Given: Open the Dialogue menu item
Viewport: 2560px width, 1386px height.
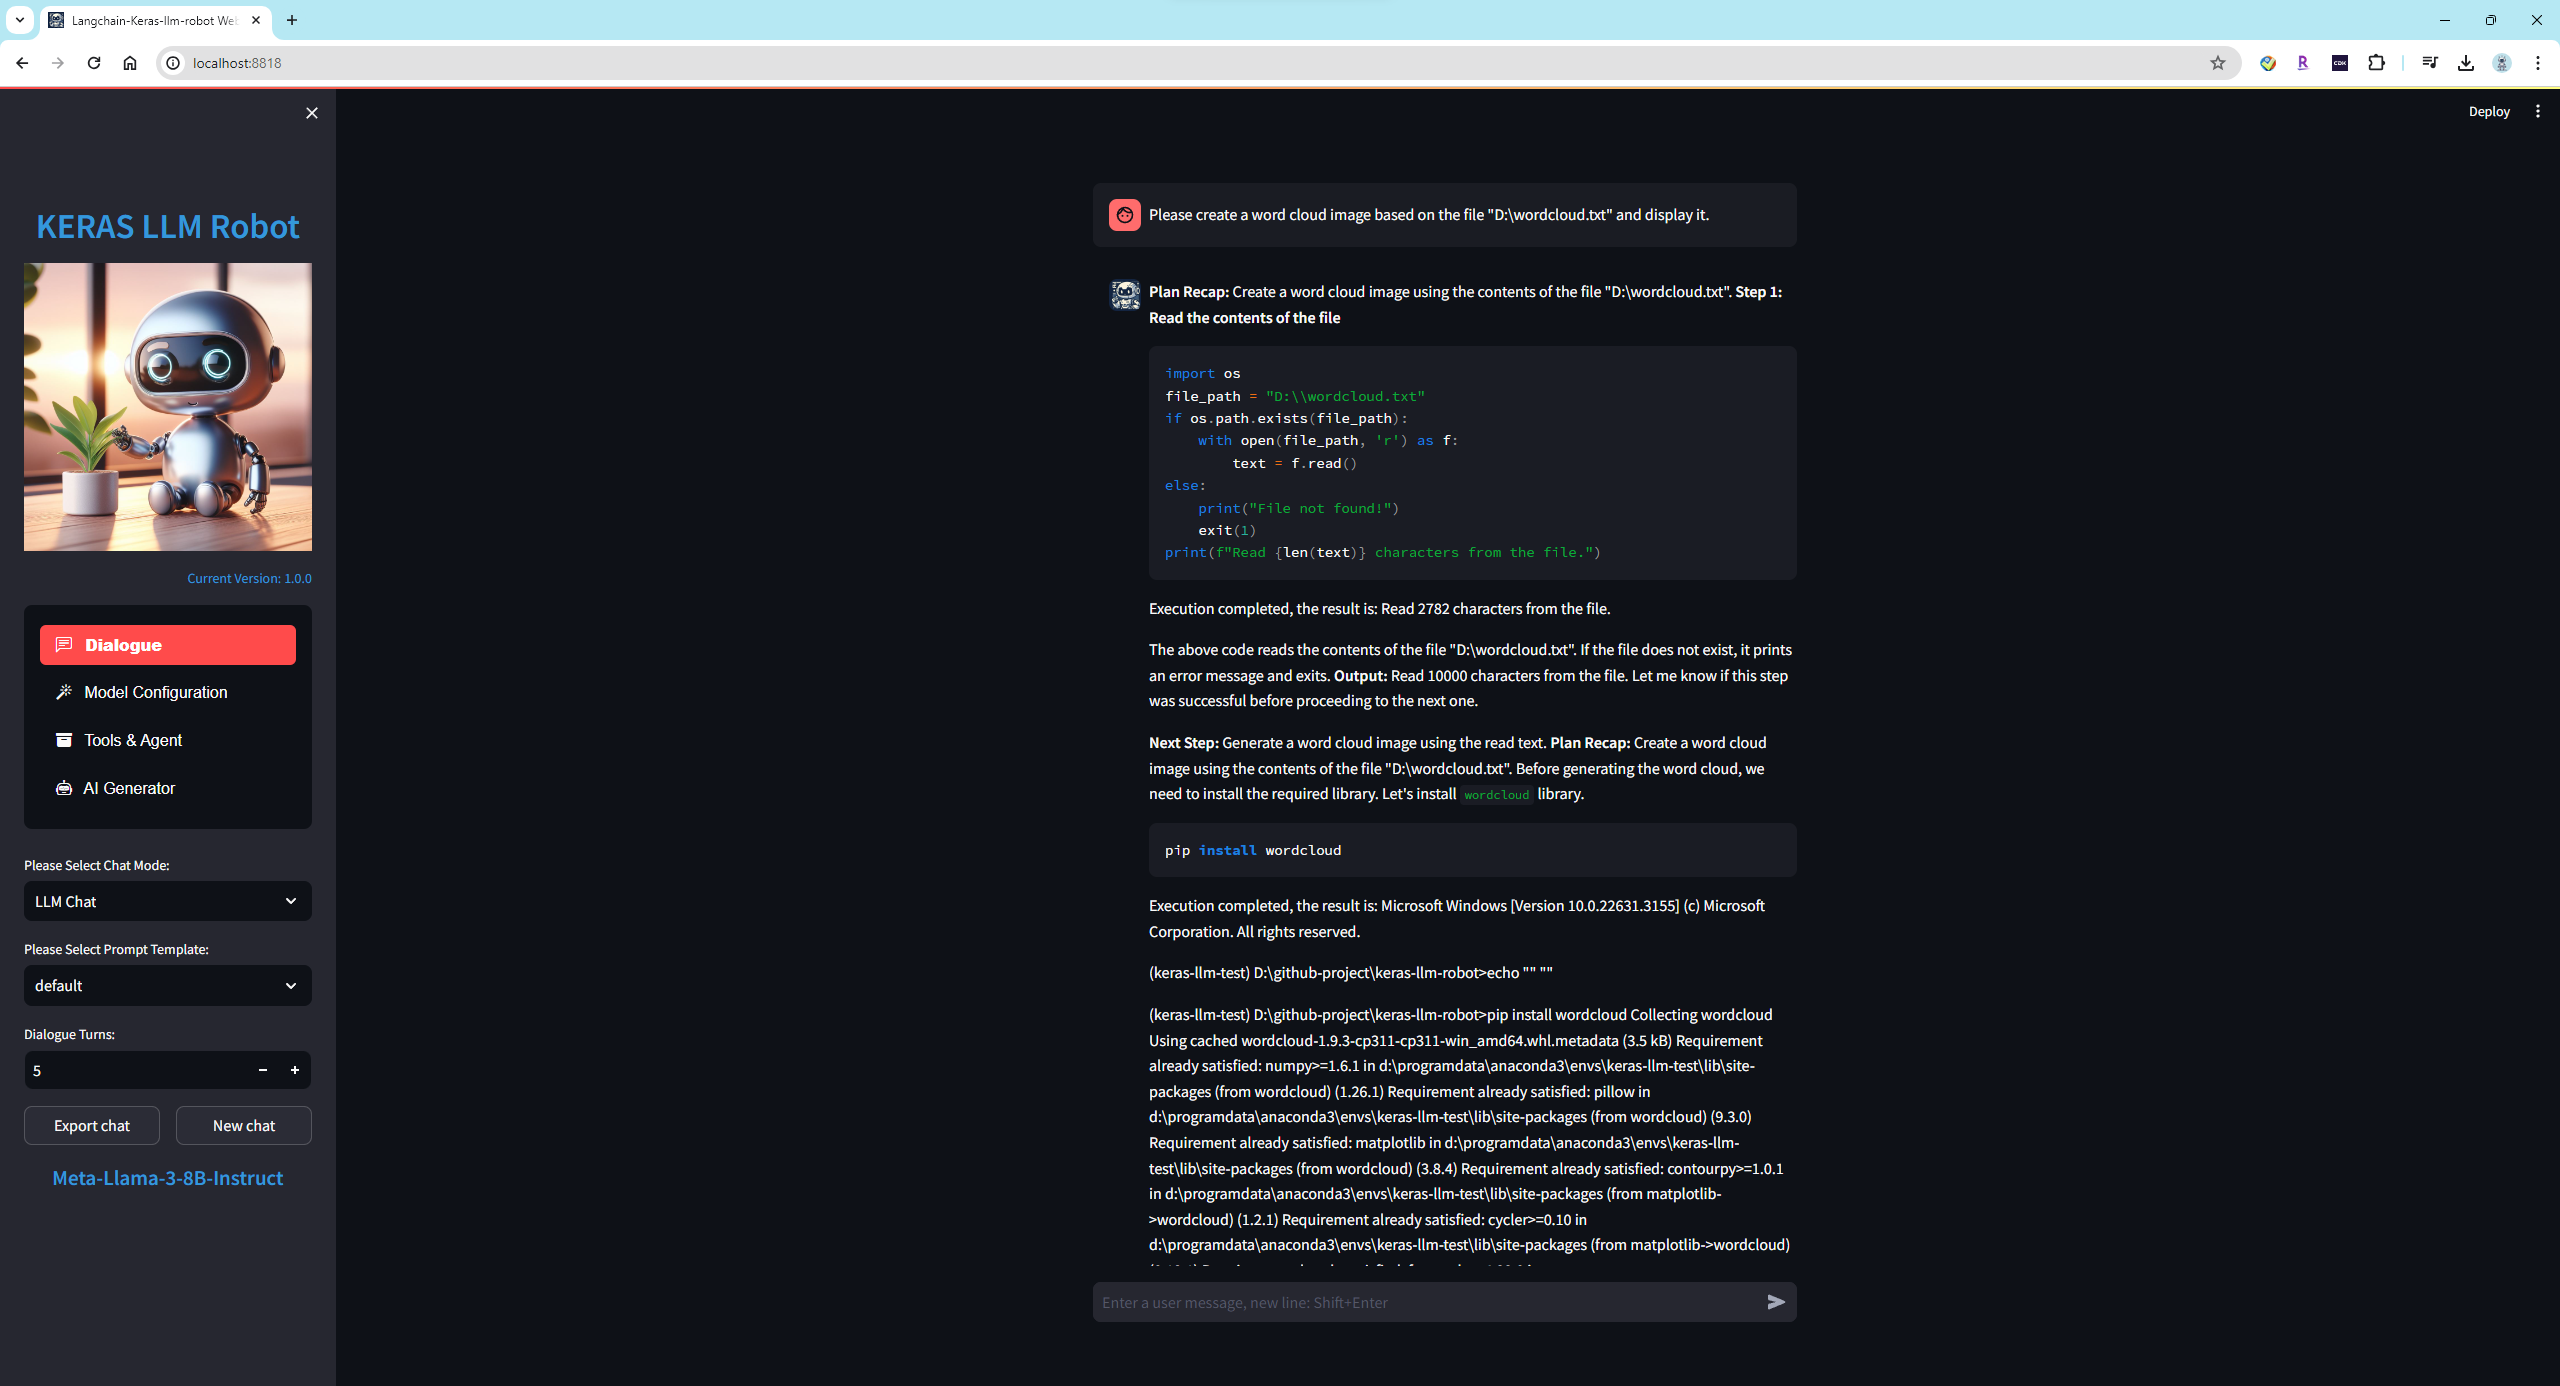Looking at the screenshot, I should tap(168, 645).
